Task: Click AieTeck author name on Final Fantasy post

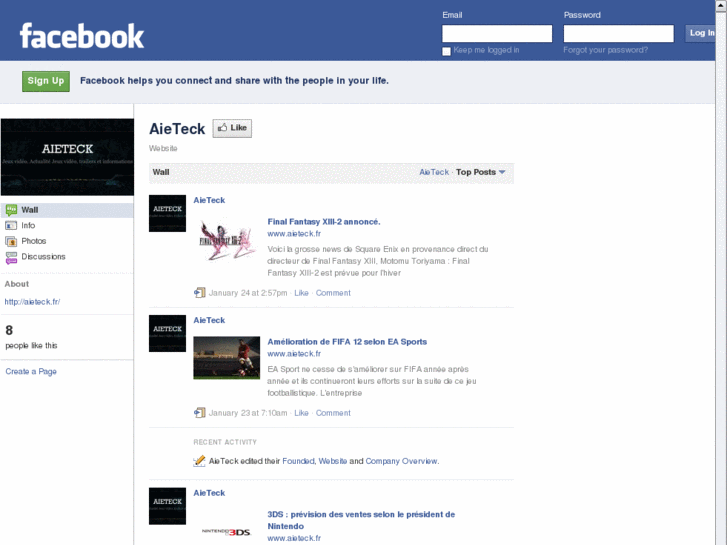Action: tap(209, 200)
